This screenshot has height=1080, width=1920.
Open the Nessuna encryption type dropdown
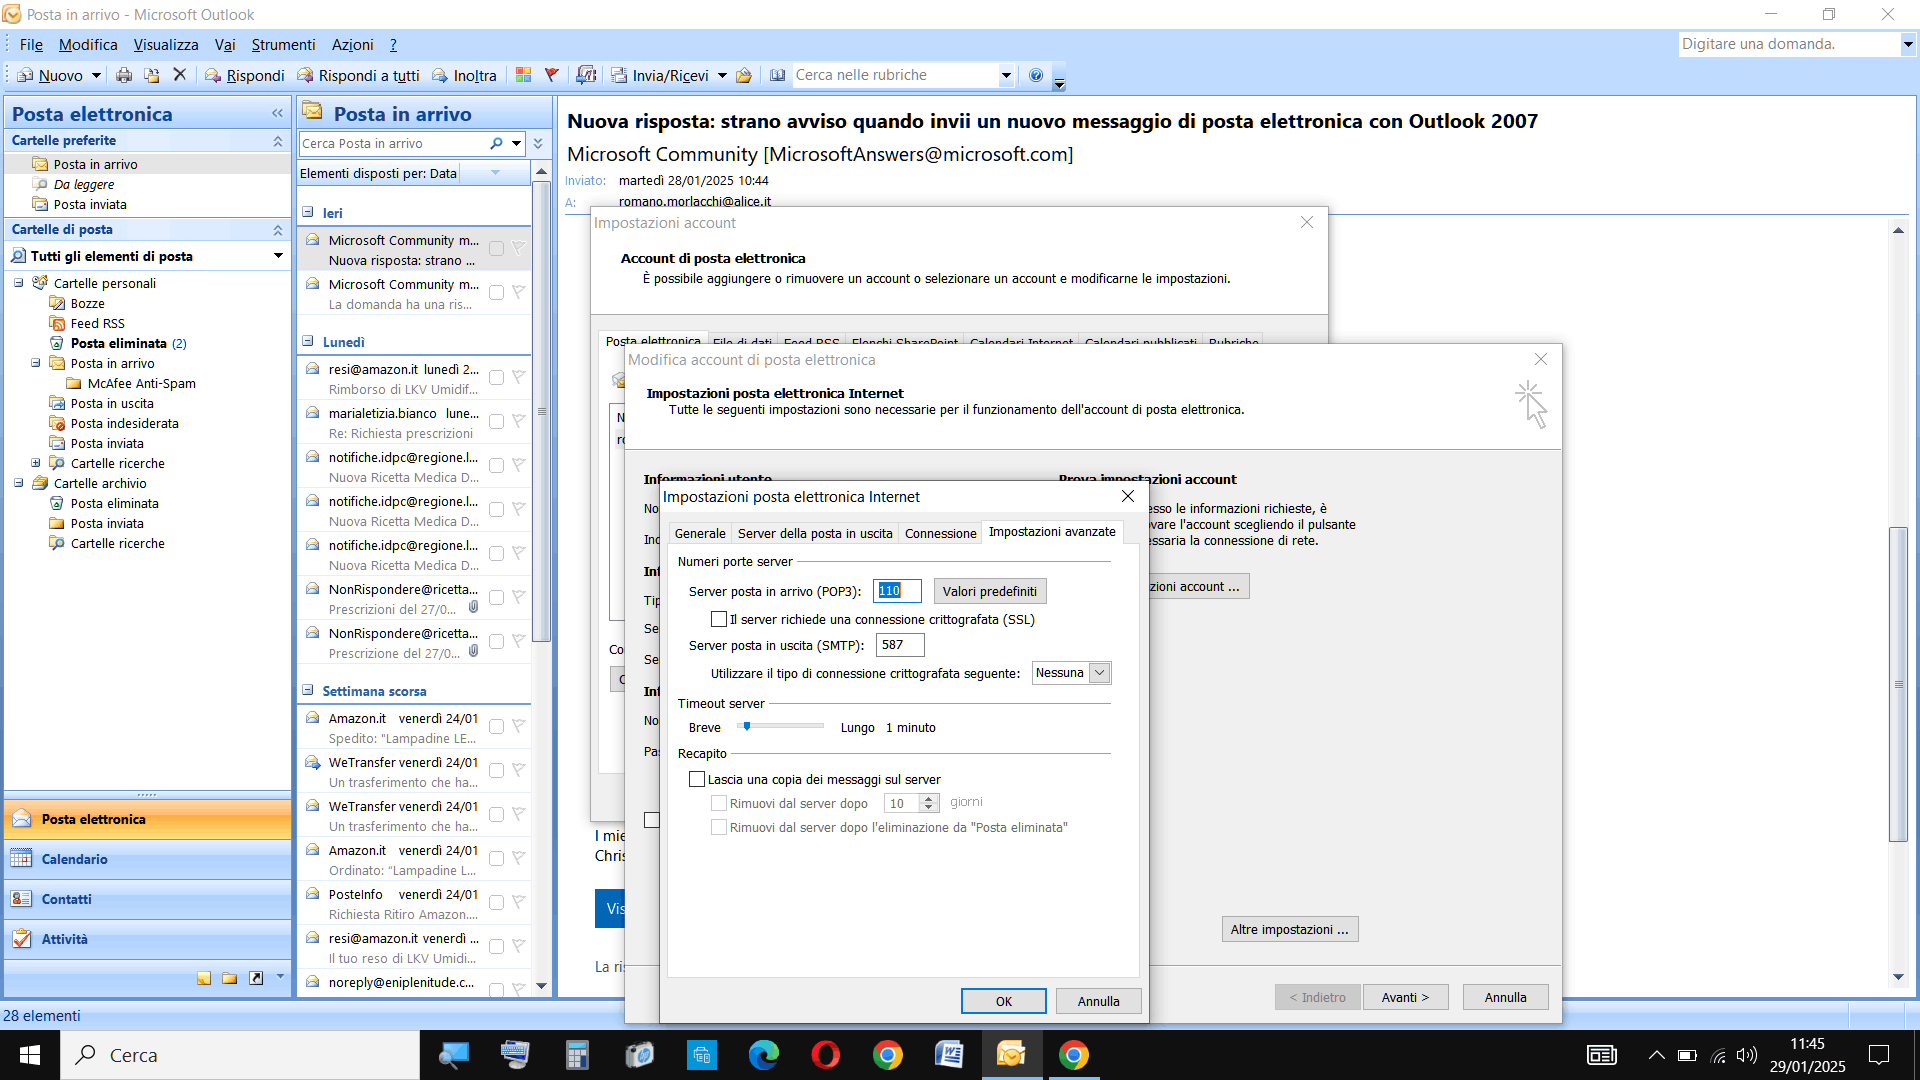[x=1099, y=673]
